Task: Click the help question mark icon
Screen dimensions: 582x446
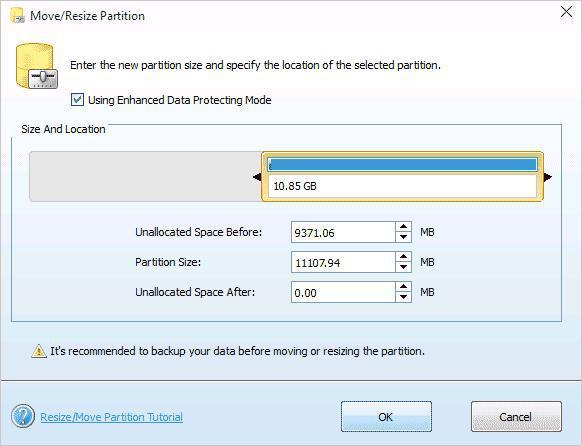Action: point(23,416)
